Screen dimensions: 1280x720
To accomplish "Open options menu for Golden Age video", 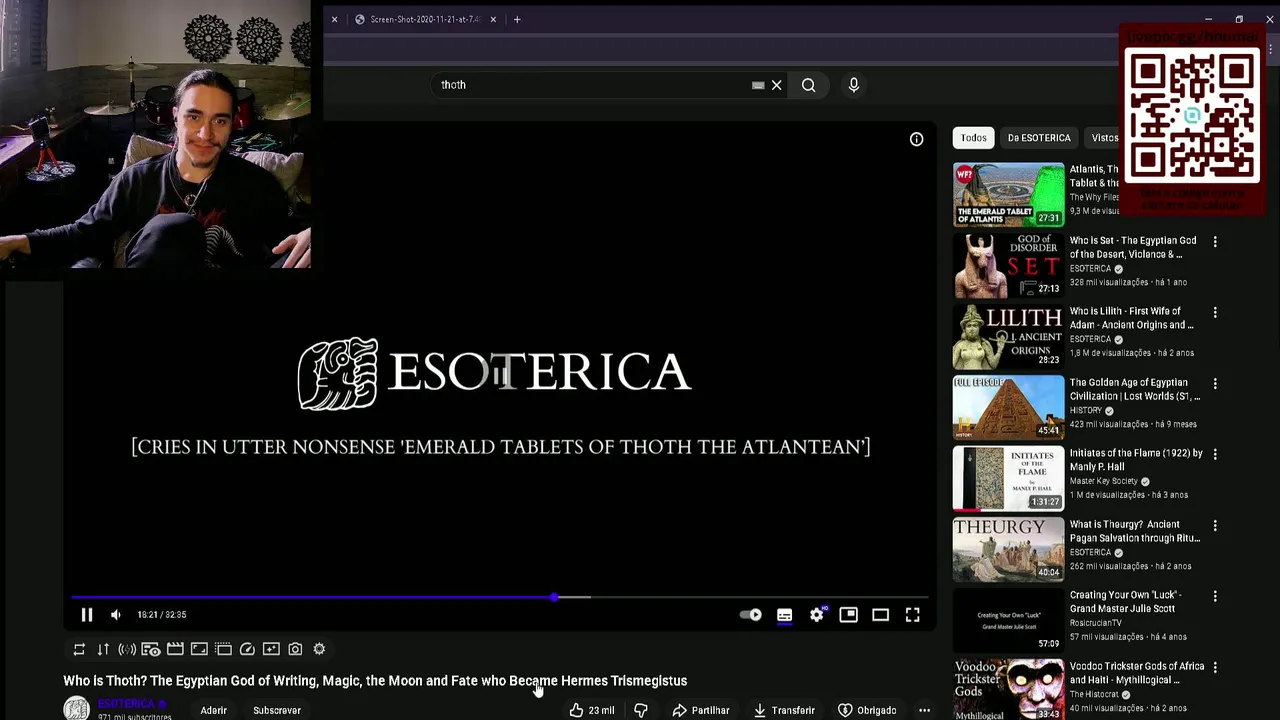I will click(1215, 384).
